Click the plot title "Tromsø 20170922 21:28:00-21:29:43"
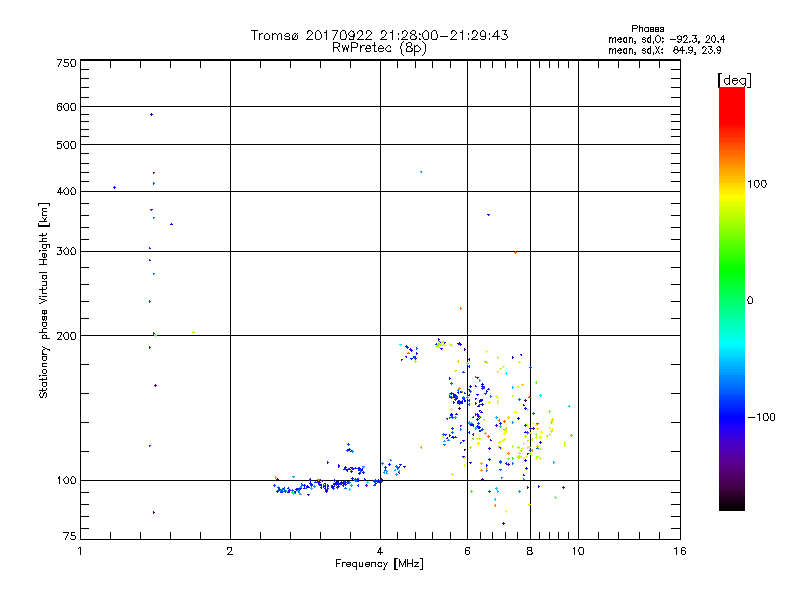Viewport: 800px width, 600px height. coord(379,35)
